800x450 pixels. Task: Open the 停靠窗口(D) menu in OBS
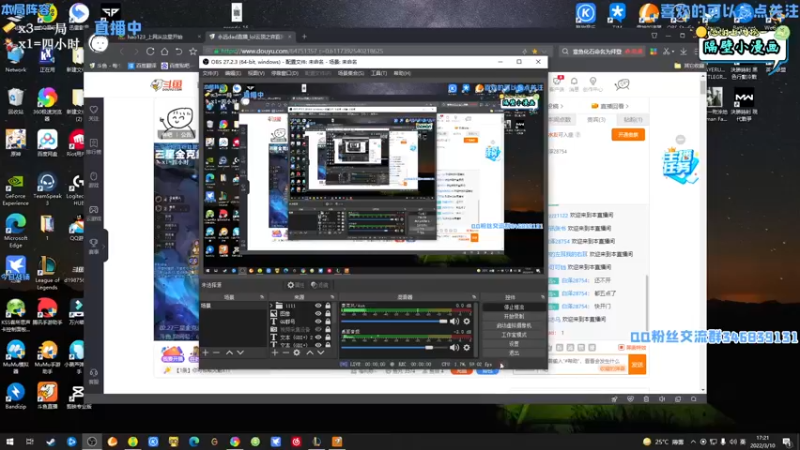(x=284, y=73)
